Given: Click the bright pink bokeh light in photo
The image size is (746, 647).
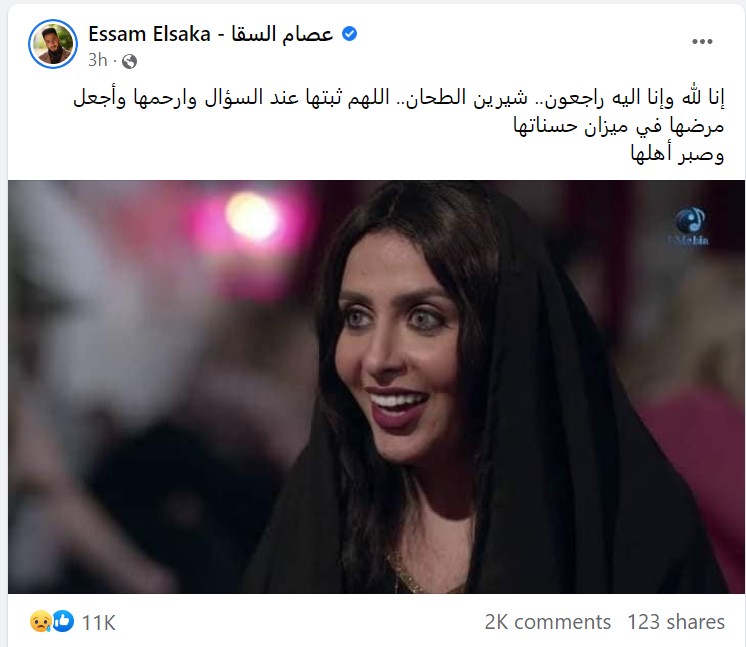Looking at the screenshot, I should [x=251, y=216].
